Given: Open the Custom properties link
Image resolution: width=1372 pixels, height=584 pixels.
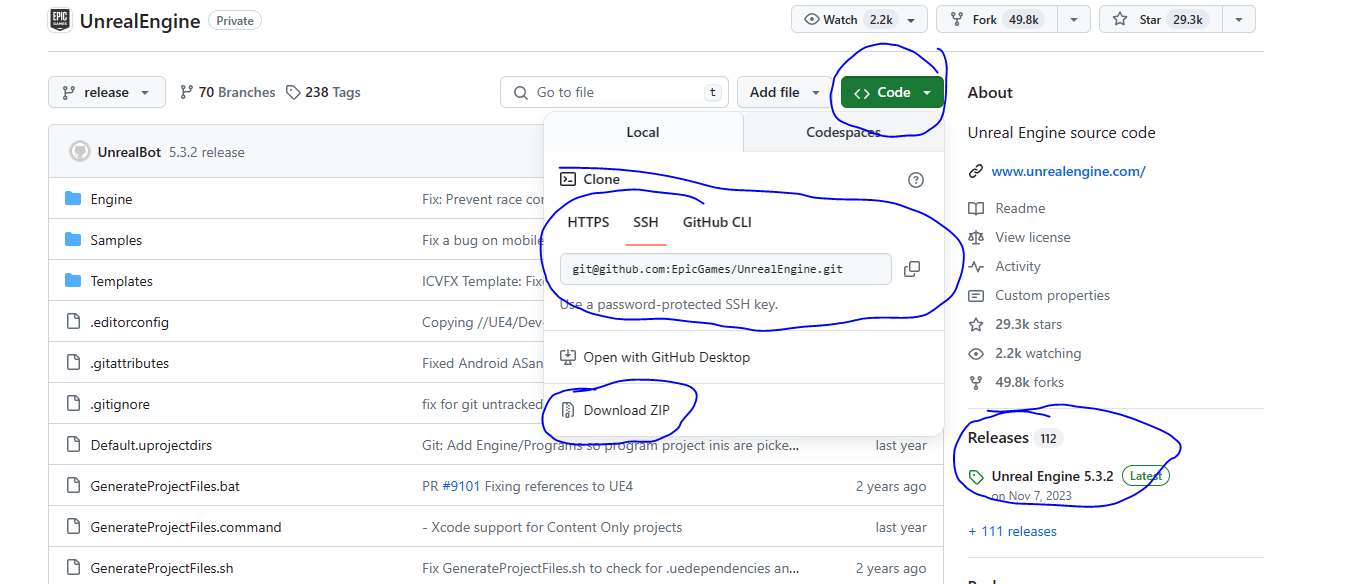Looking at the screenshot, I should point(1052,295).
